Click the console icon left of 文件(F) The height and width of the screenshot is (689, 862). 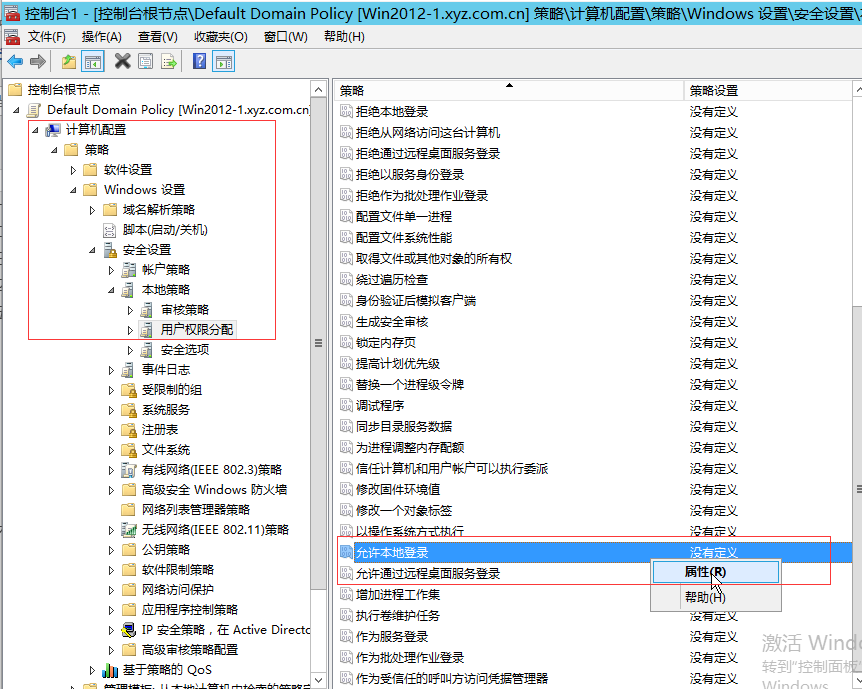click(12, 36)
